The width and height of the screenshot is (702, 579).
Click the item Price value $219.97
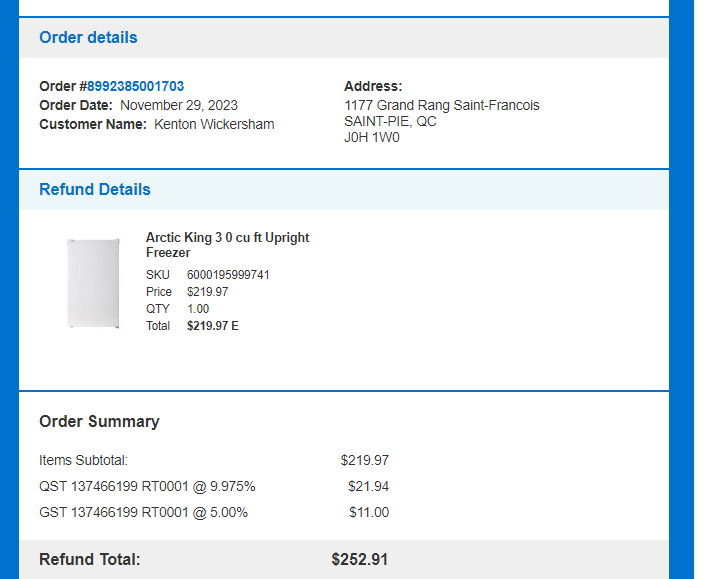coord(208,292)
